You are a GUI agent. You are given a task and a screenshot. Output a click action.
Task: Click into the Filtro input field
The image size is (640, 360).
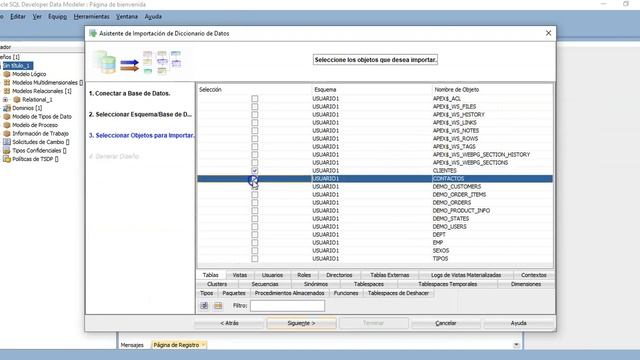click(x=287, y=306)
